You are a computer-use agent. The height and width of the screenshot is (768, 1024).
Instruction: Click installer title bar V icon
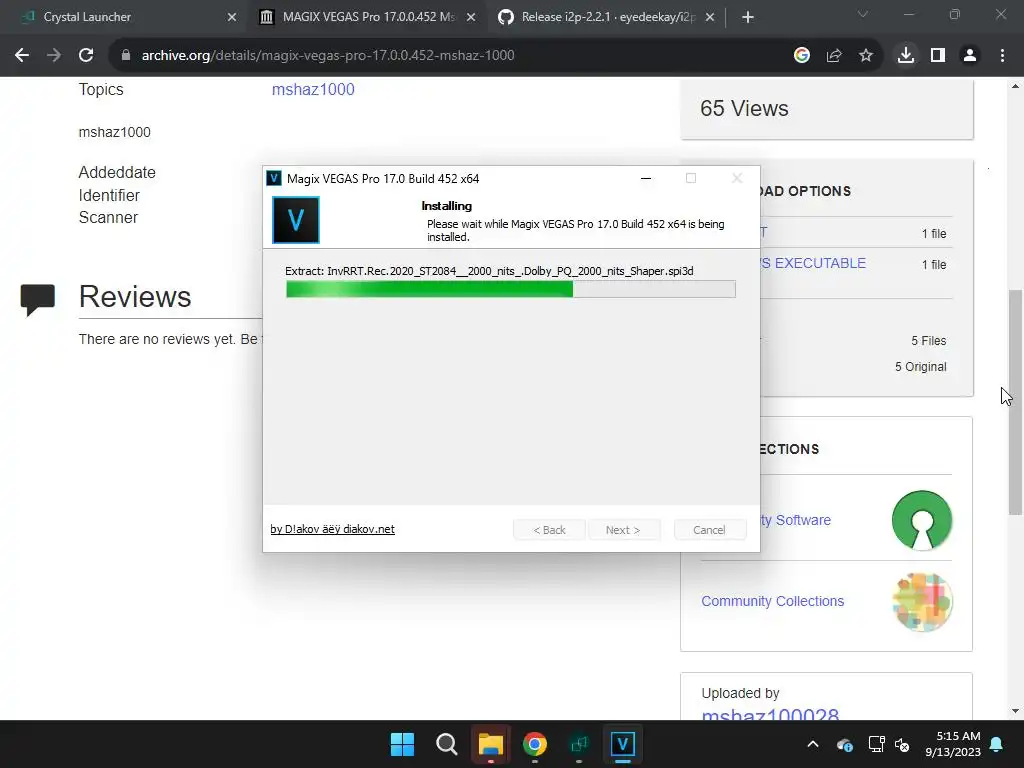[x=274, y=178]
